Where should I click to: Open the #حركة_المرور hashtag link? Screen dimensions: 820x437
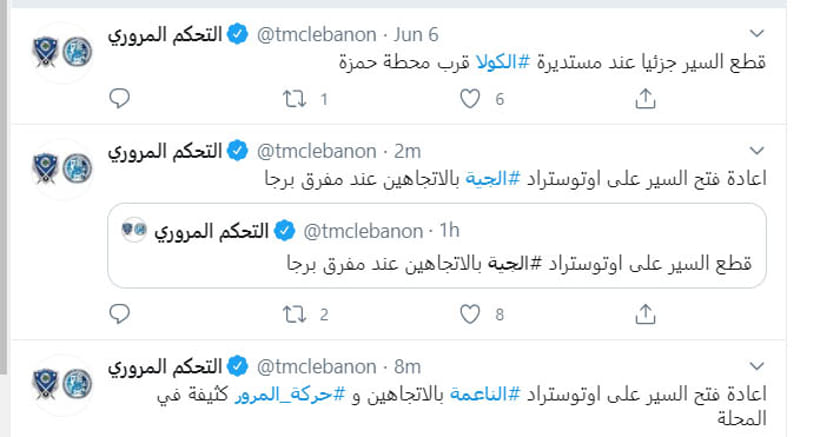[x=290, y=394]
